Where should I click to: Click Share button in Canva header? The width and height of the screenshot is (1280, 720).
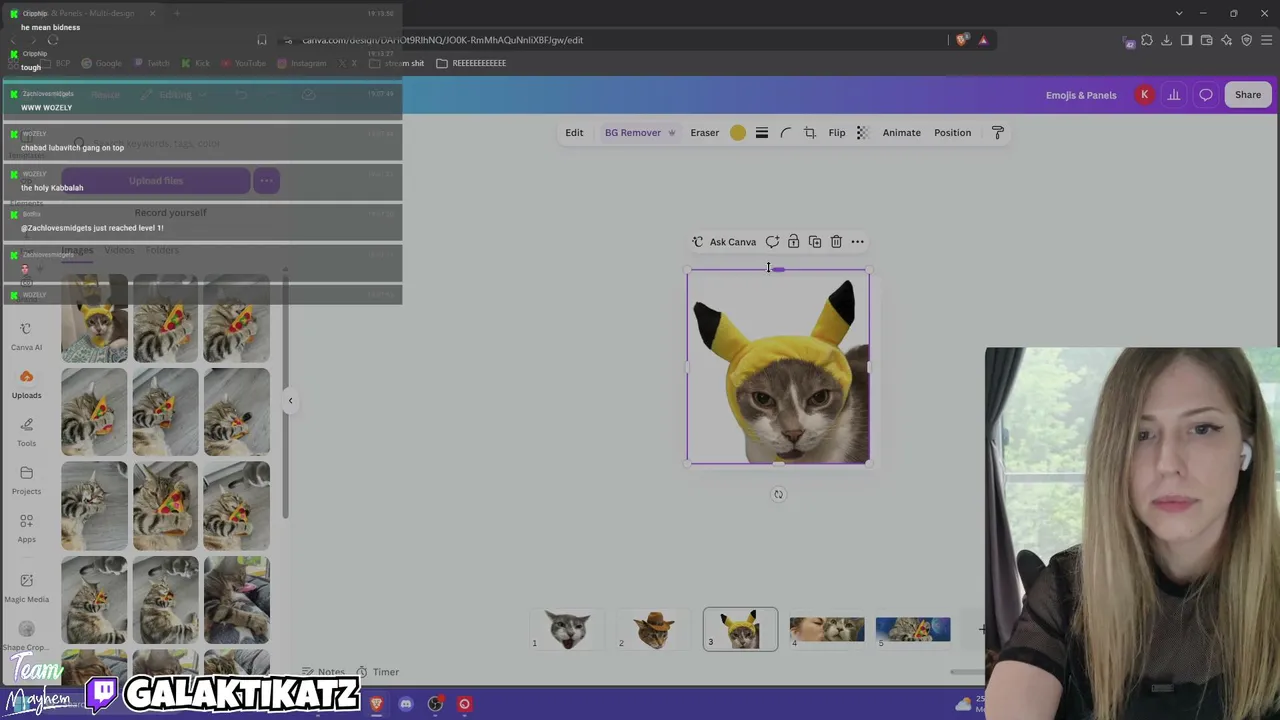coord(1247,95)
